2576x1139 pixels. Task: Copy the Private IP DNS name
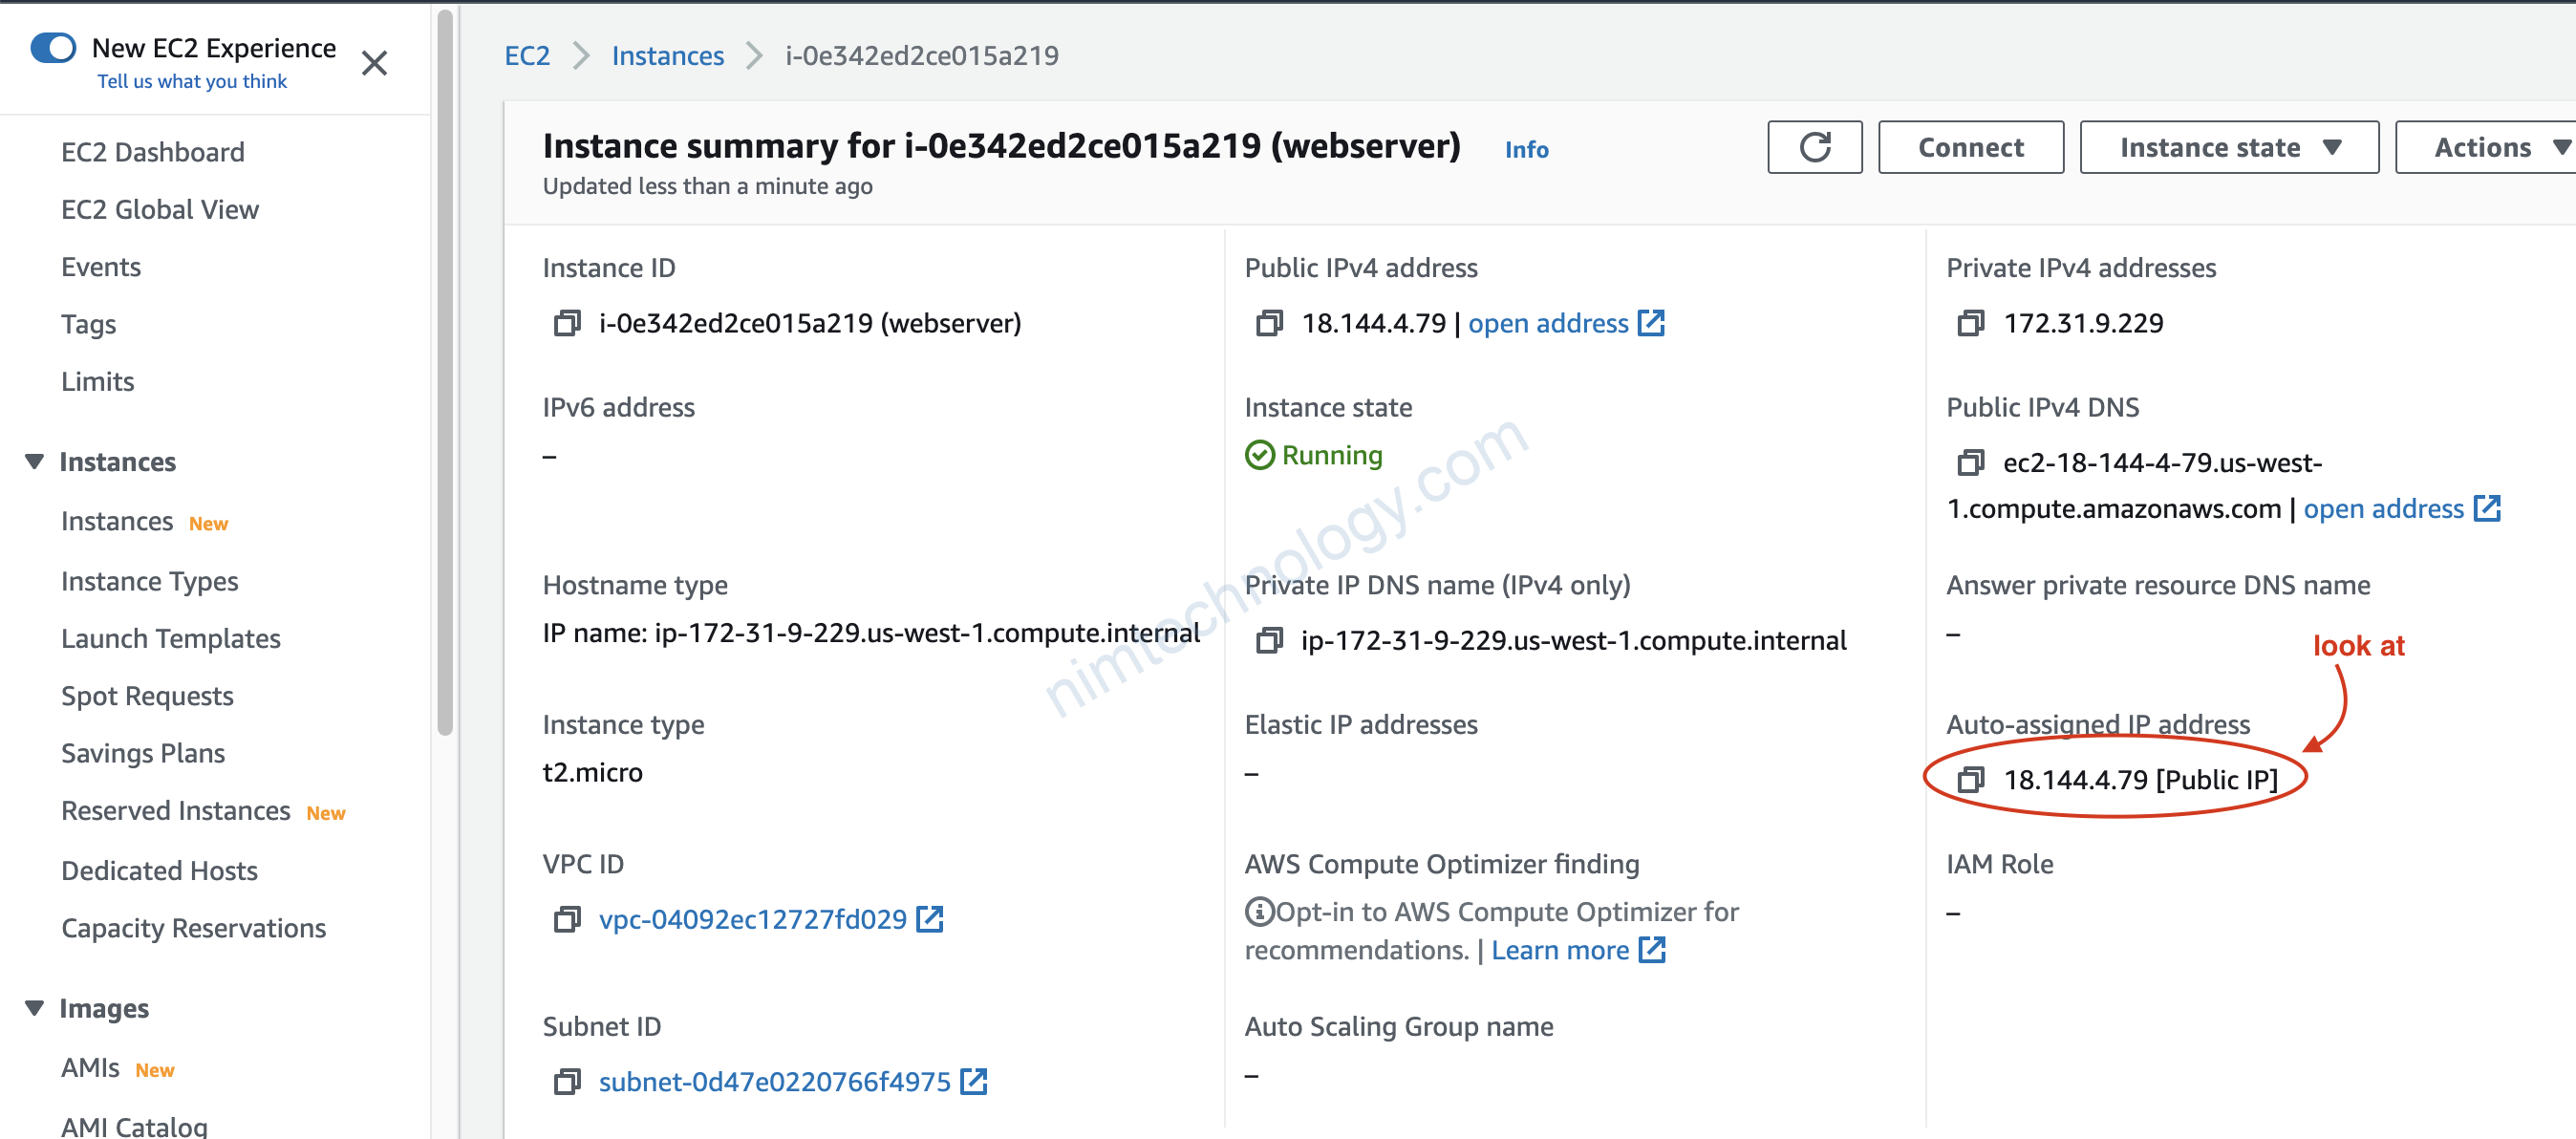[1268, 640]
